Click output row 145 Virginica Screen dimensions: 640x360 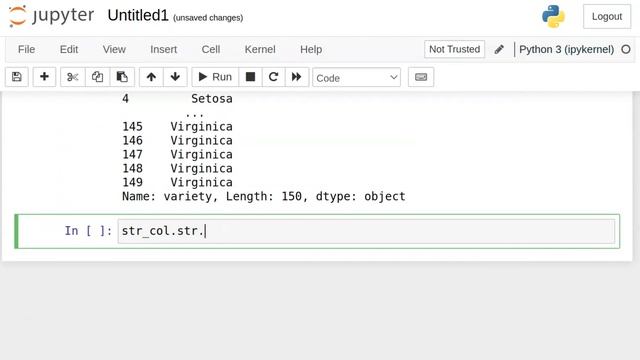[x=177, y=127]
